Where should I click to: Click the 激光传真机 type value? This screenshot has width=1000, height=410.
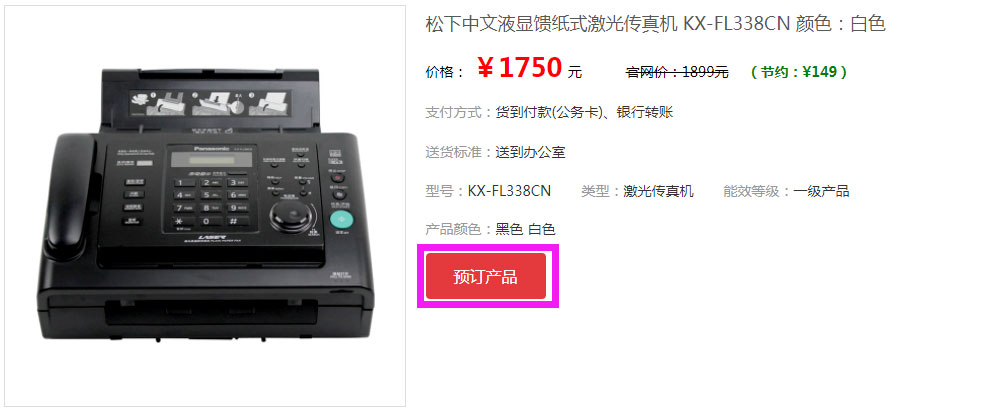tap(658, 191)
